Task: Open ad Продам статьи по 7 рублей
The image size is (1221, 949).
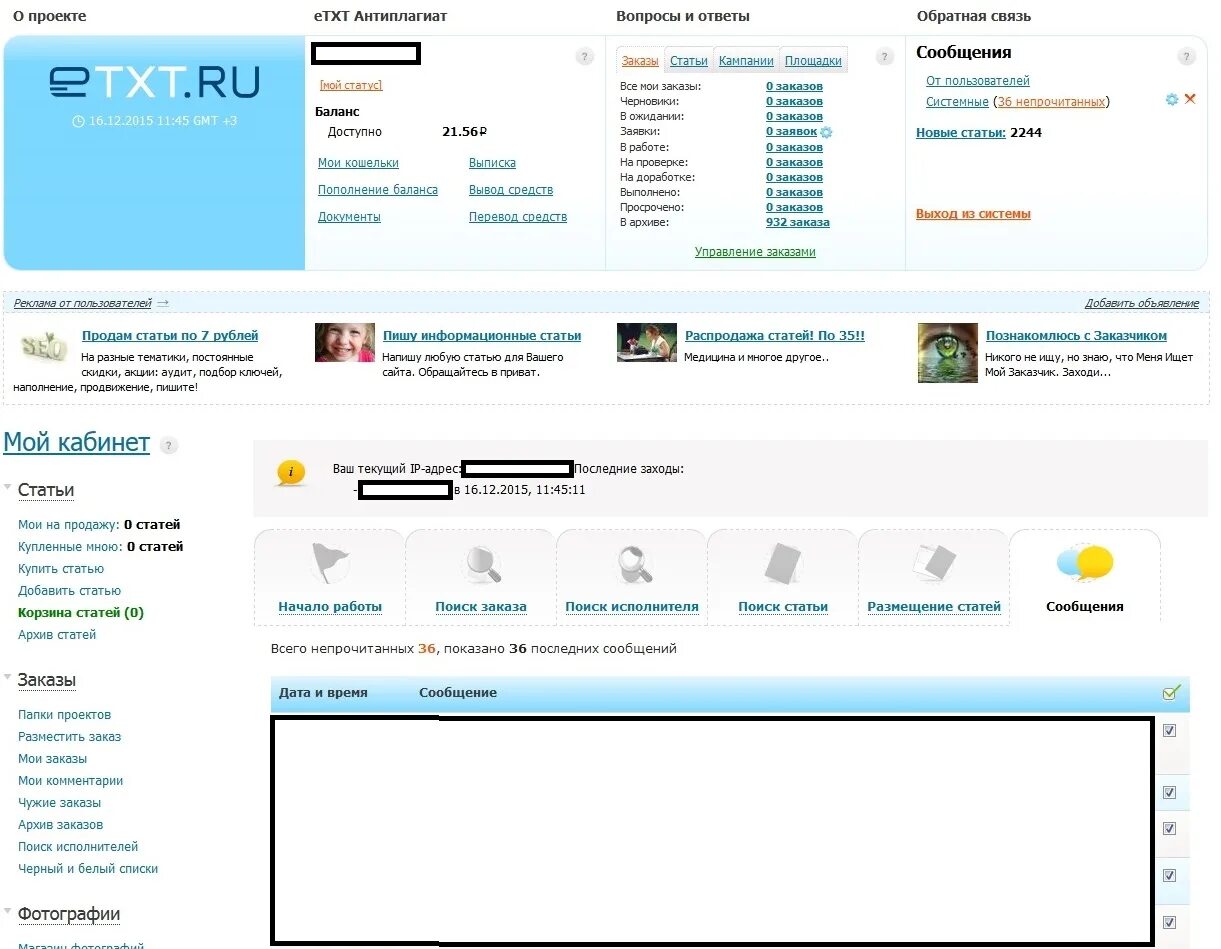Action: coord(170,336)
